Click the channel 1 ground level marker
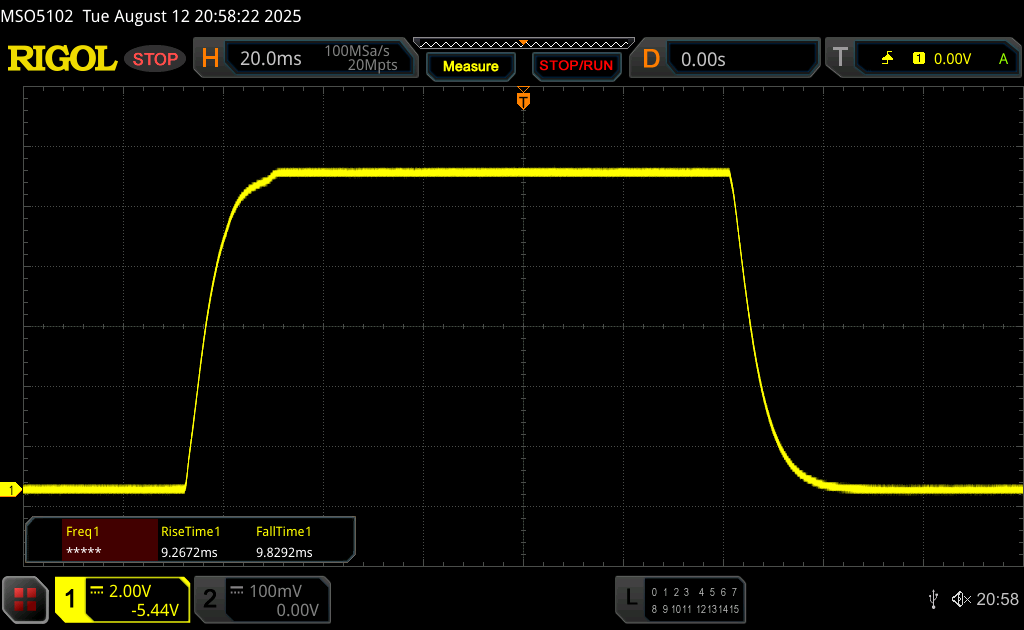Image resolution: width=1024 pixels, height=630 pixels. [x=10, y=490]
